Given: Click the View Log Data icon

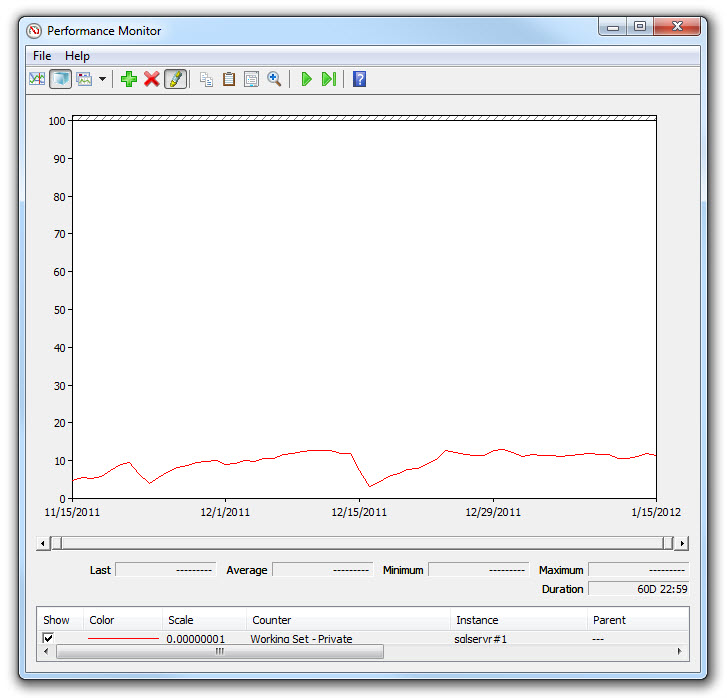Looking at the screenshot, I should pos(60,79).
